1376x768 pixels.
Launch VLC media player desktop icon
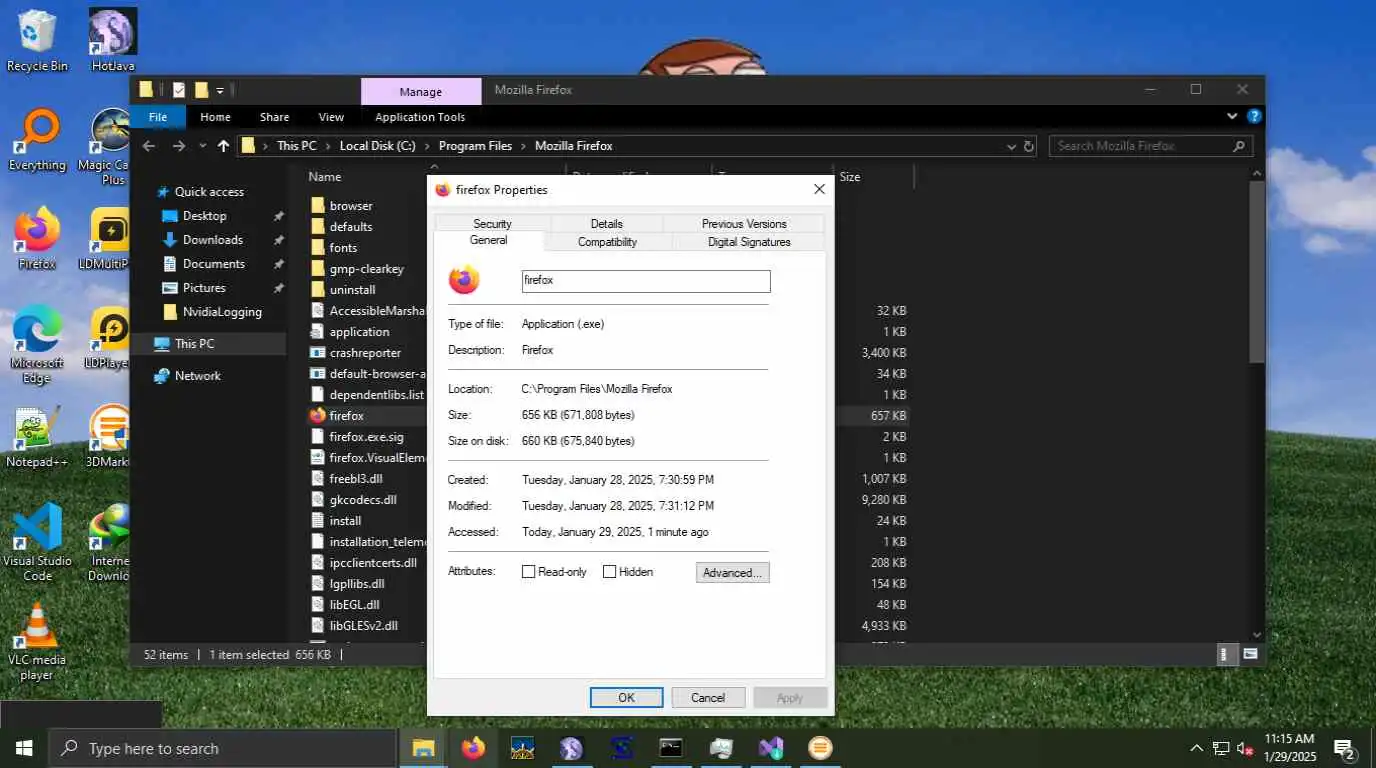(37, 641)
